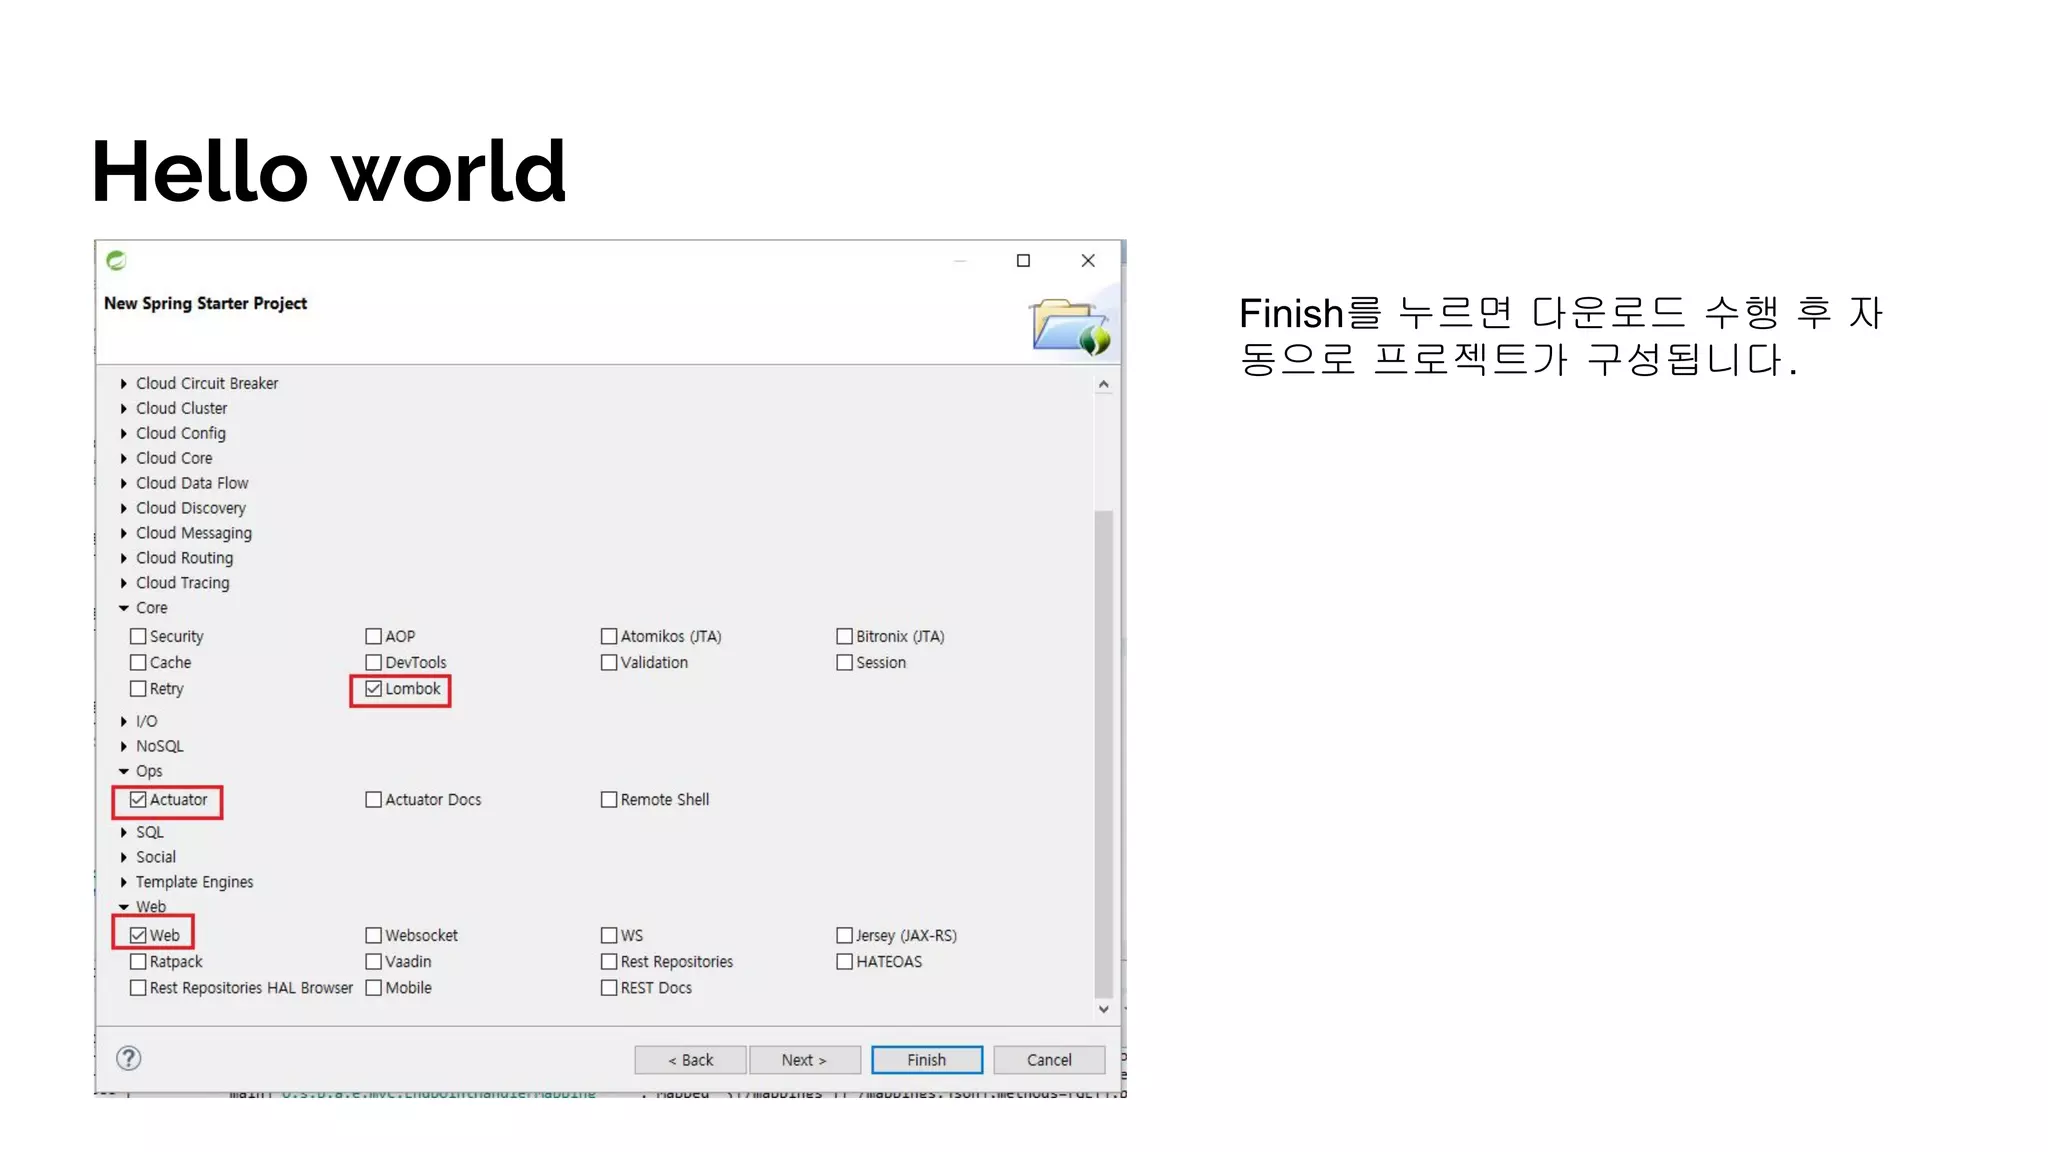Click Finish to create the project
Screen dimensions: 2048x1152
click(x=927, y=1060)
